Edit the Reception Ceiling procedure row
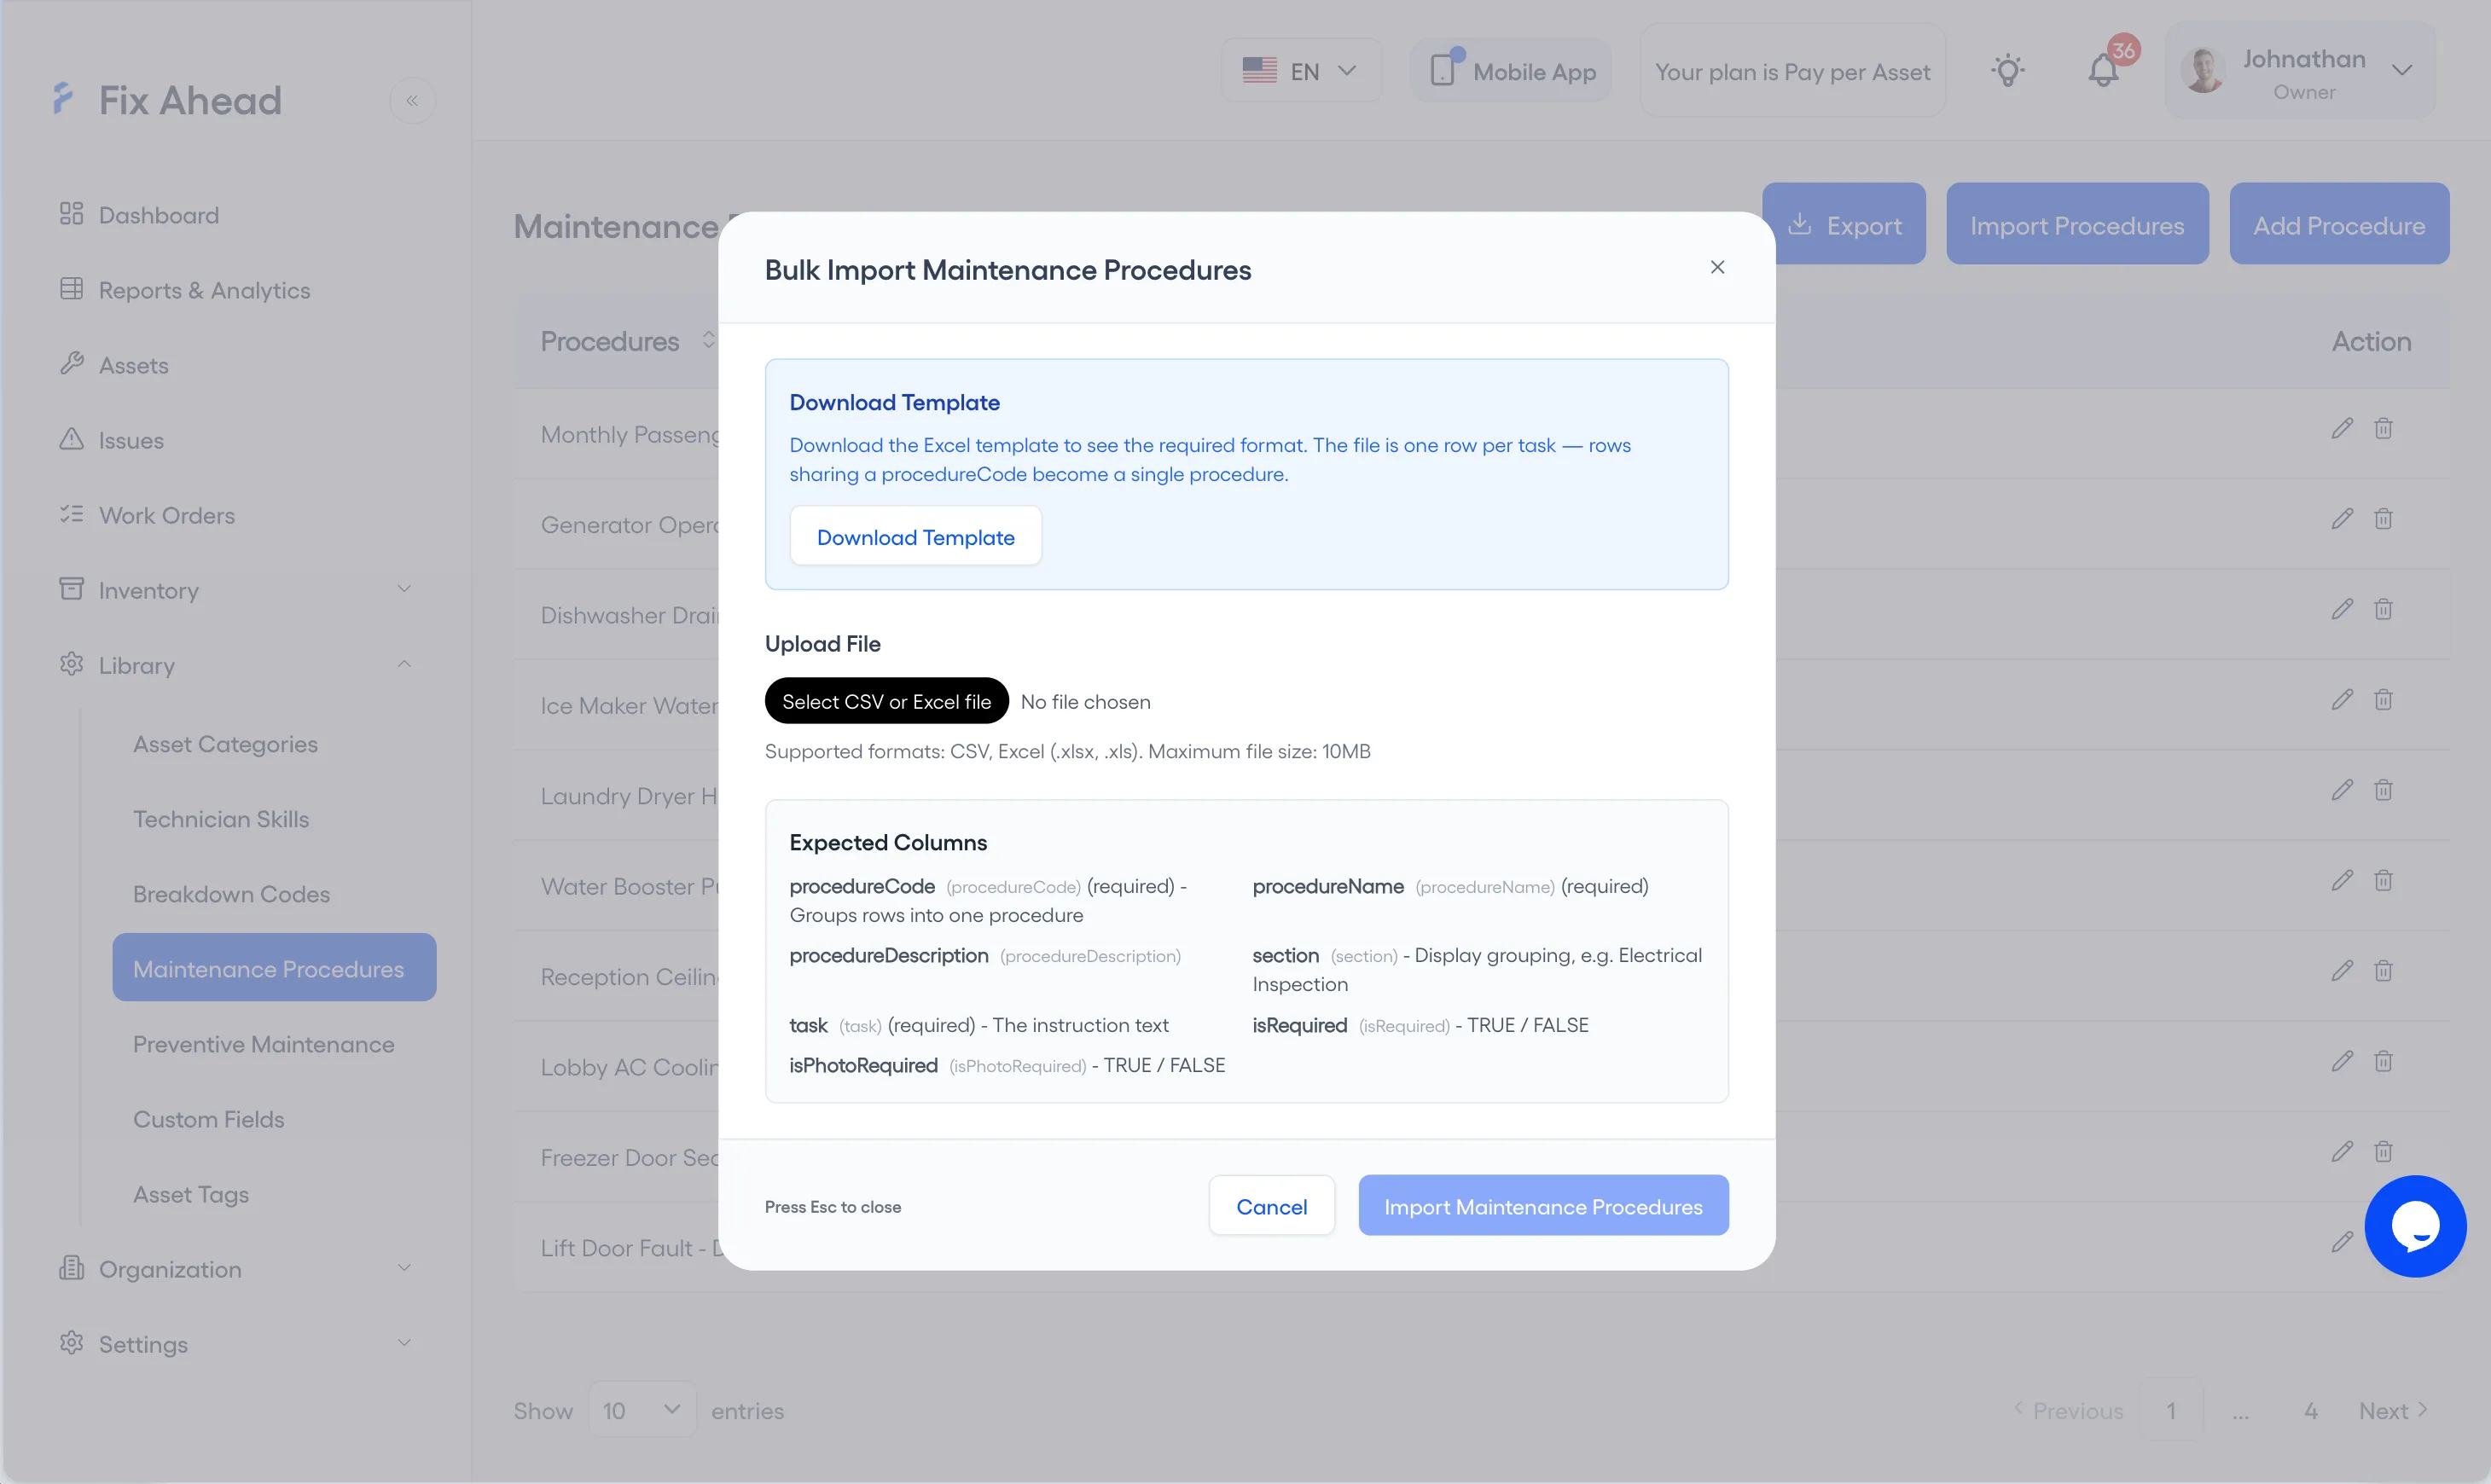Viewport: 2491px width, 1484px height. 2342,970
